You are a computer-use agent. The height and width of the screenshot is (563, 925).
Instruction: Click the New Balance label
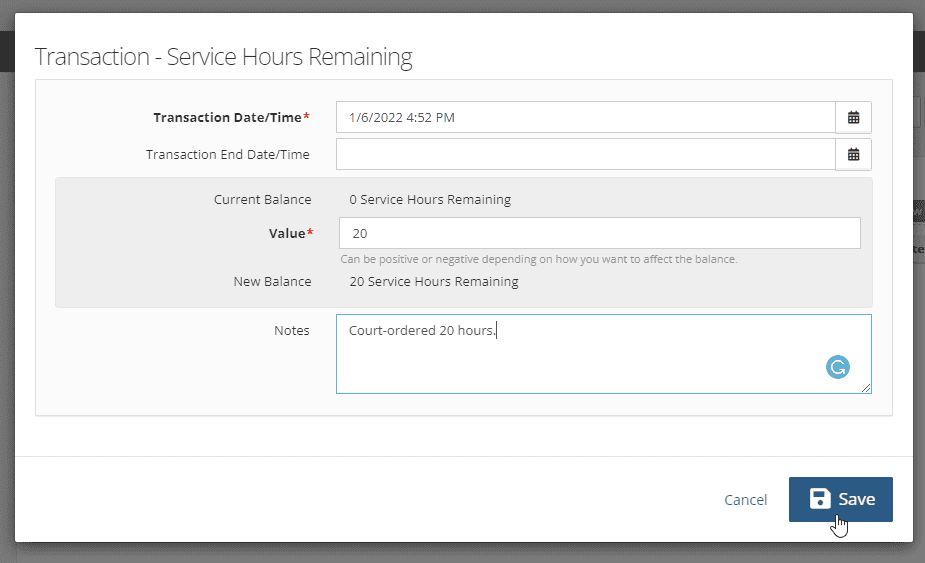click(272, 282)
